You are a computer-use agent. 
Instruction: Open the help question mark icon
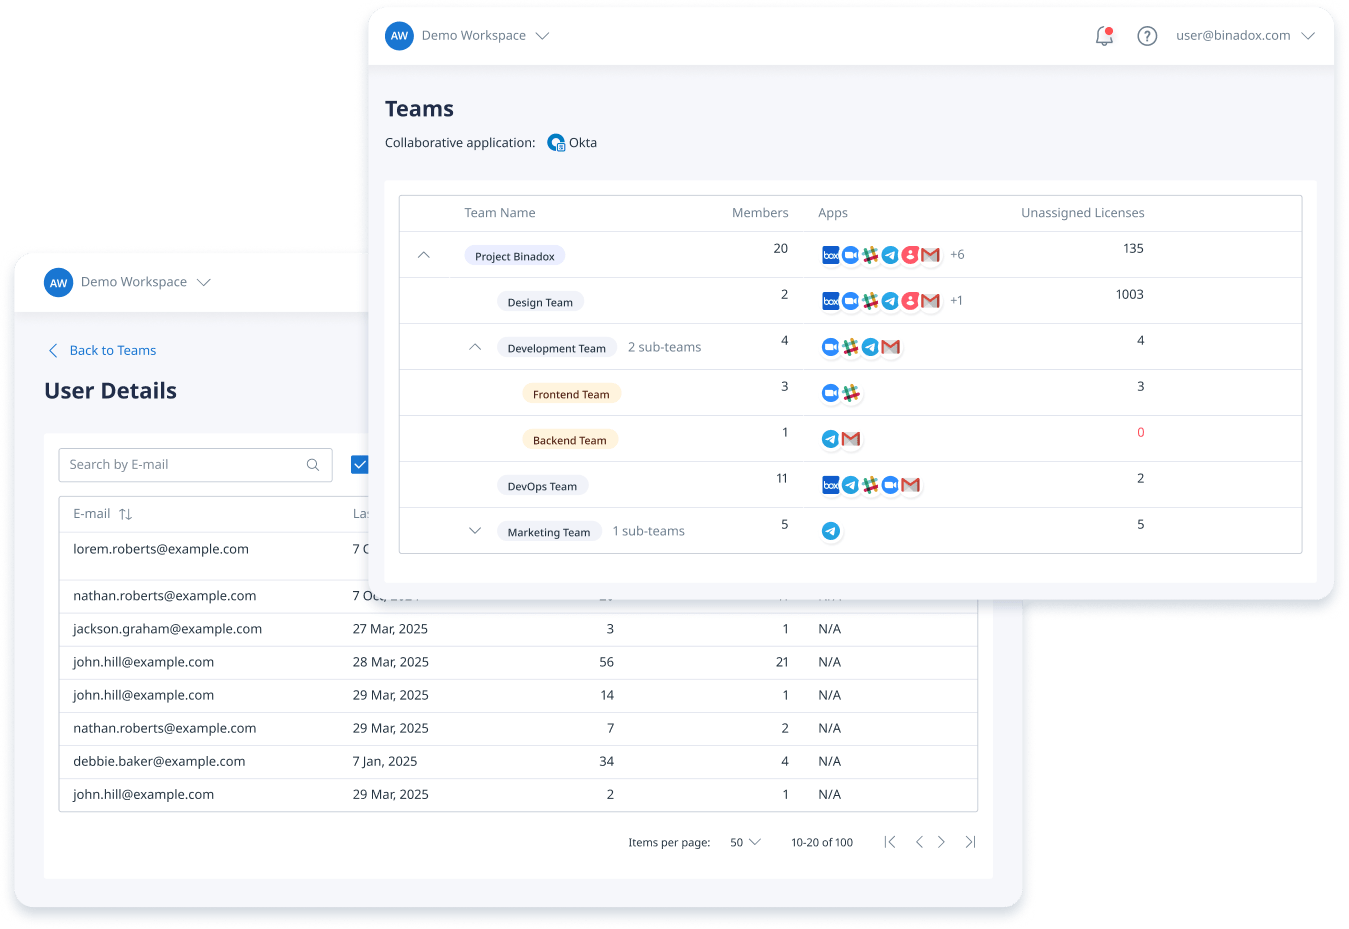(x=1147, y=36)
